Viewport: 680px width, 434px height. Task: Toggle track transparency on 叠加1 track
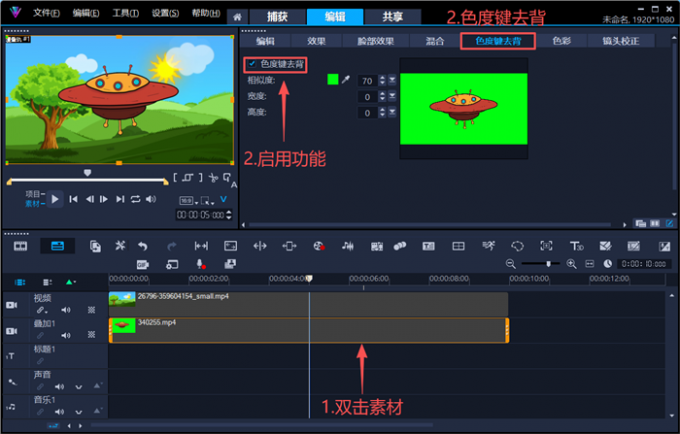[x=92, y=335]
